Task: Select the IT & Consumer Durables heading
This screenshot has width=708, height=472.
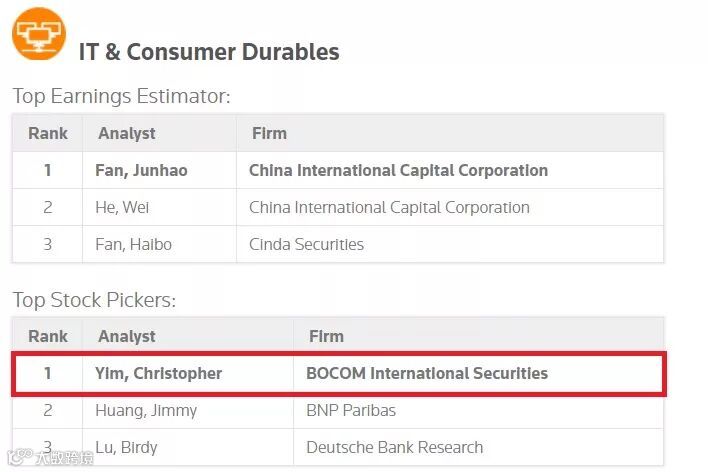Action: pyautogui.click(x=209, y=51)
